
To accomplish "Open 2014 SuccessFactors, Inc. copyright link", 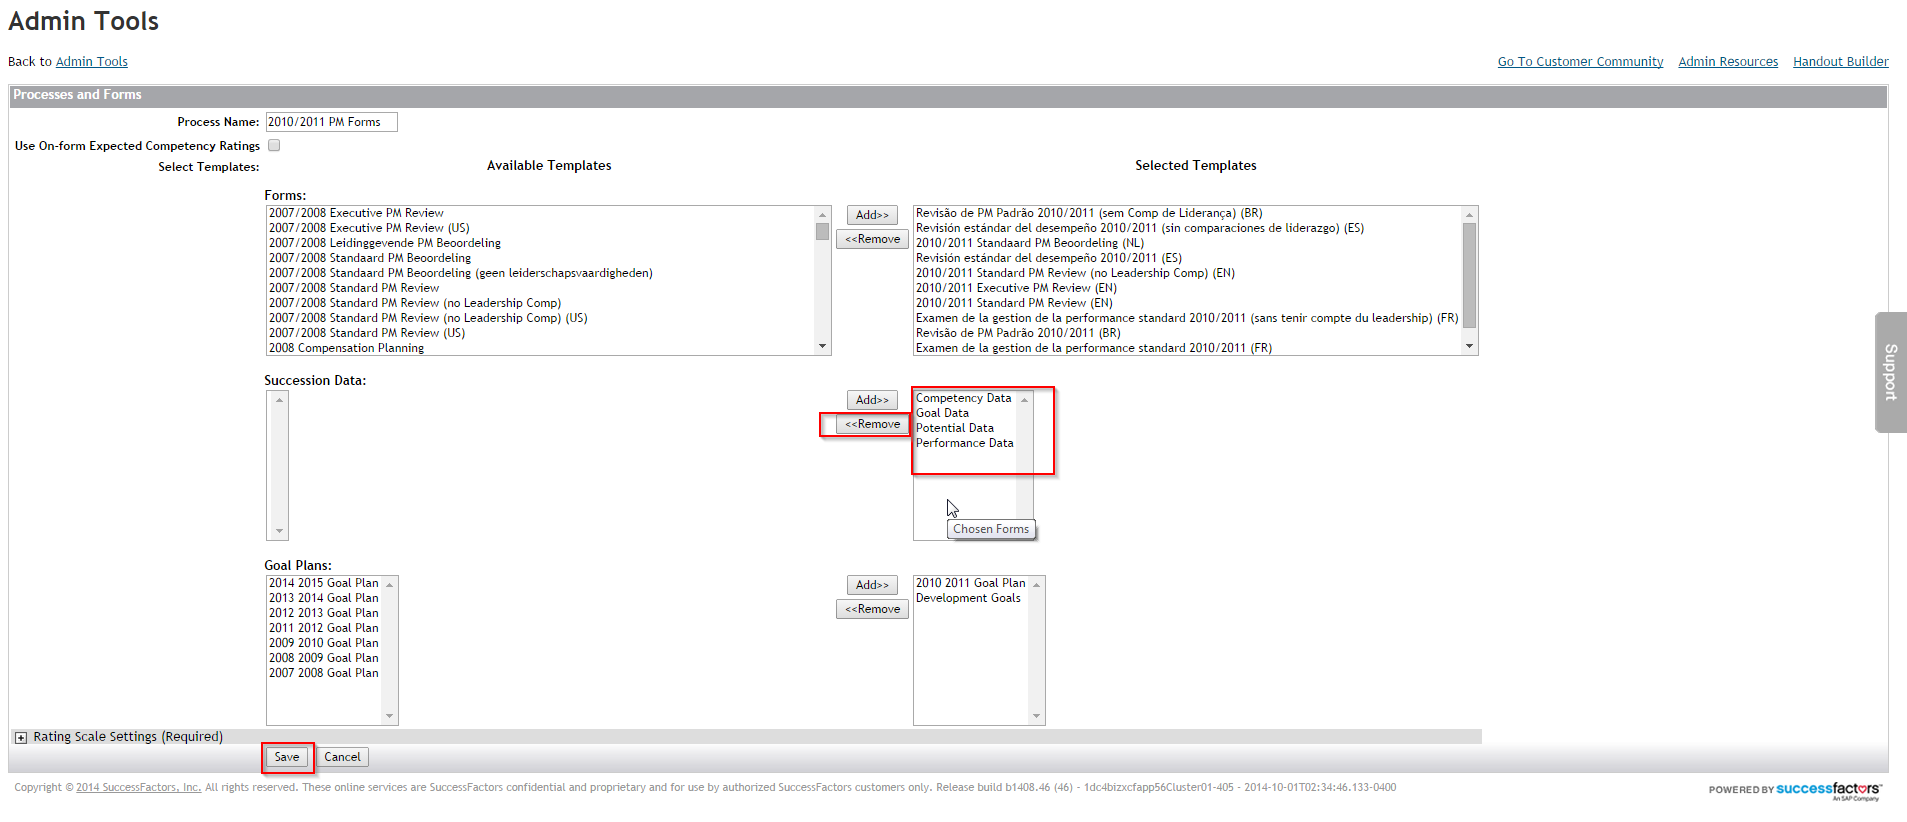I will coord(139,788).
